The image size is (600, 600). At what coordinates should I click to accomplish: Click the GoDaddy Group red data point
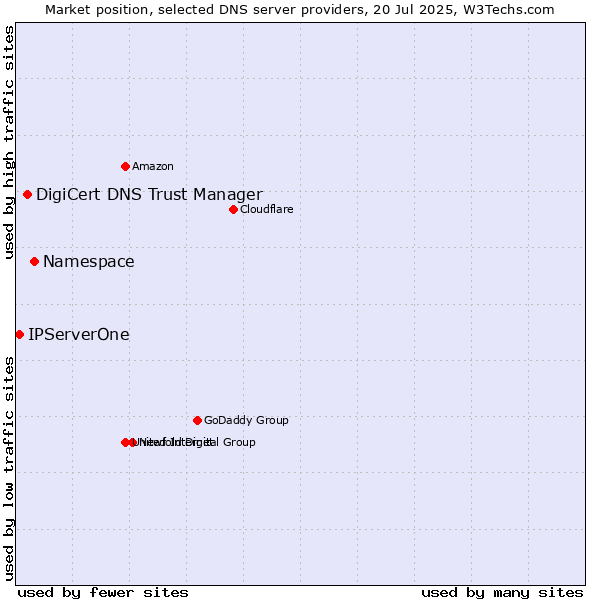(197, 421)
